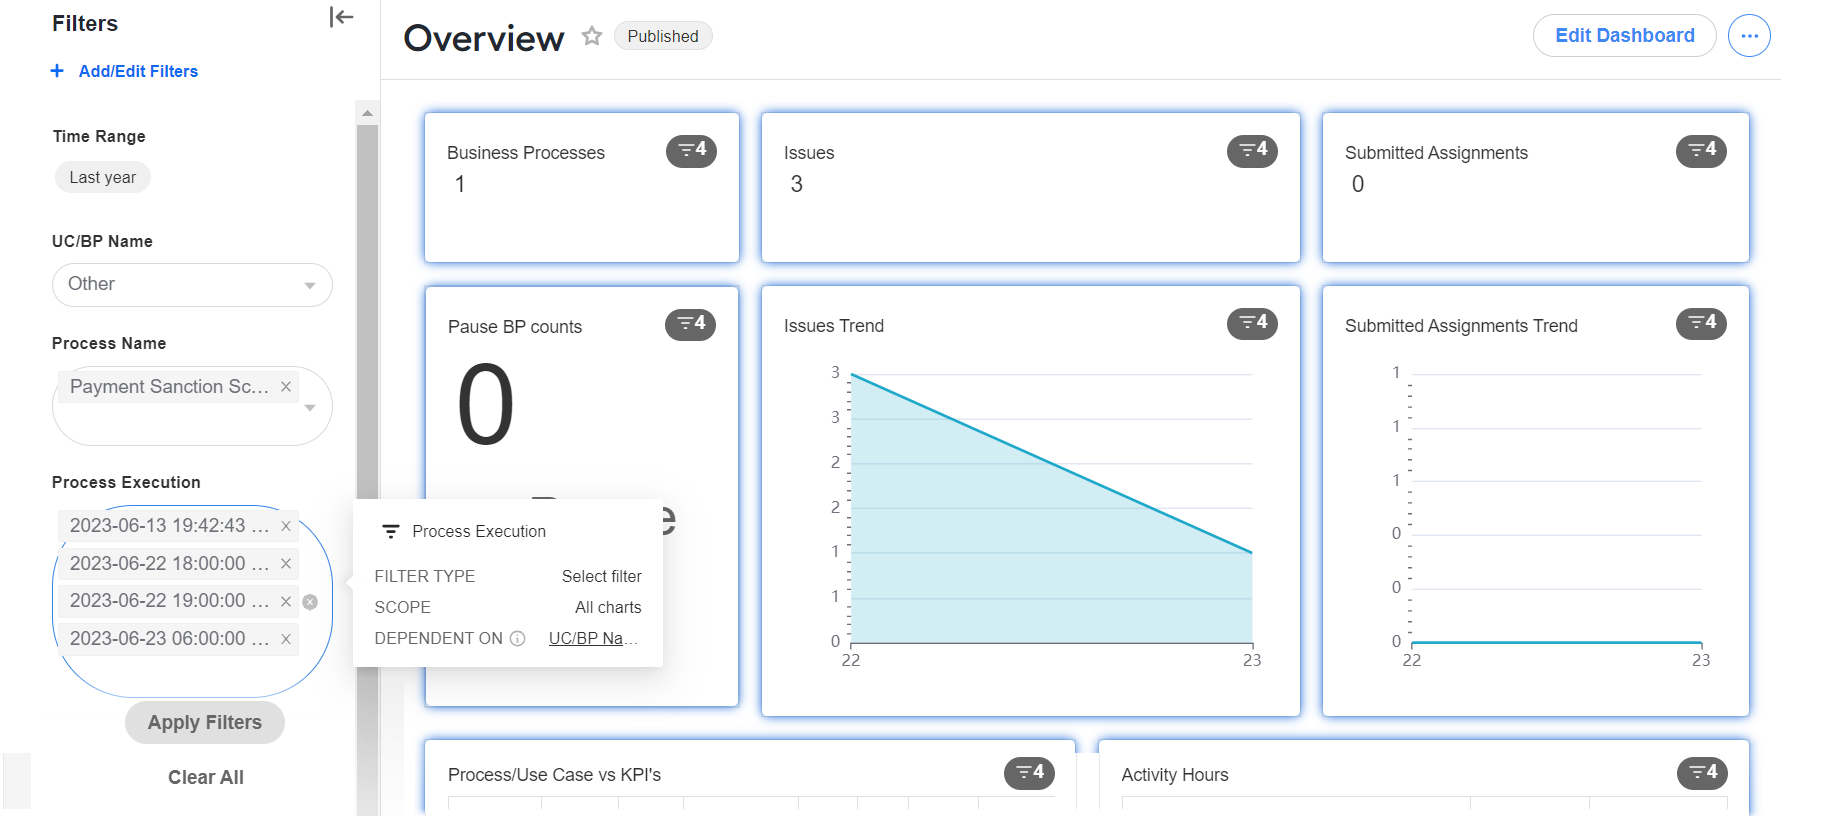
Task: Click Add/Edit Filters link
Action: point(125,71)
